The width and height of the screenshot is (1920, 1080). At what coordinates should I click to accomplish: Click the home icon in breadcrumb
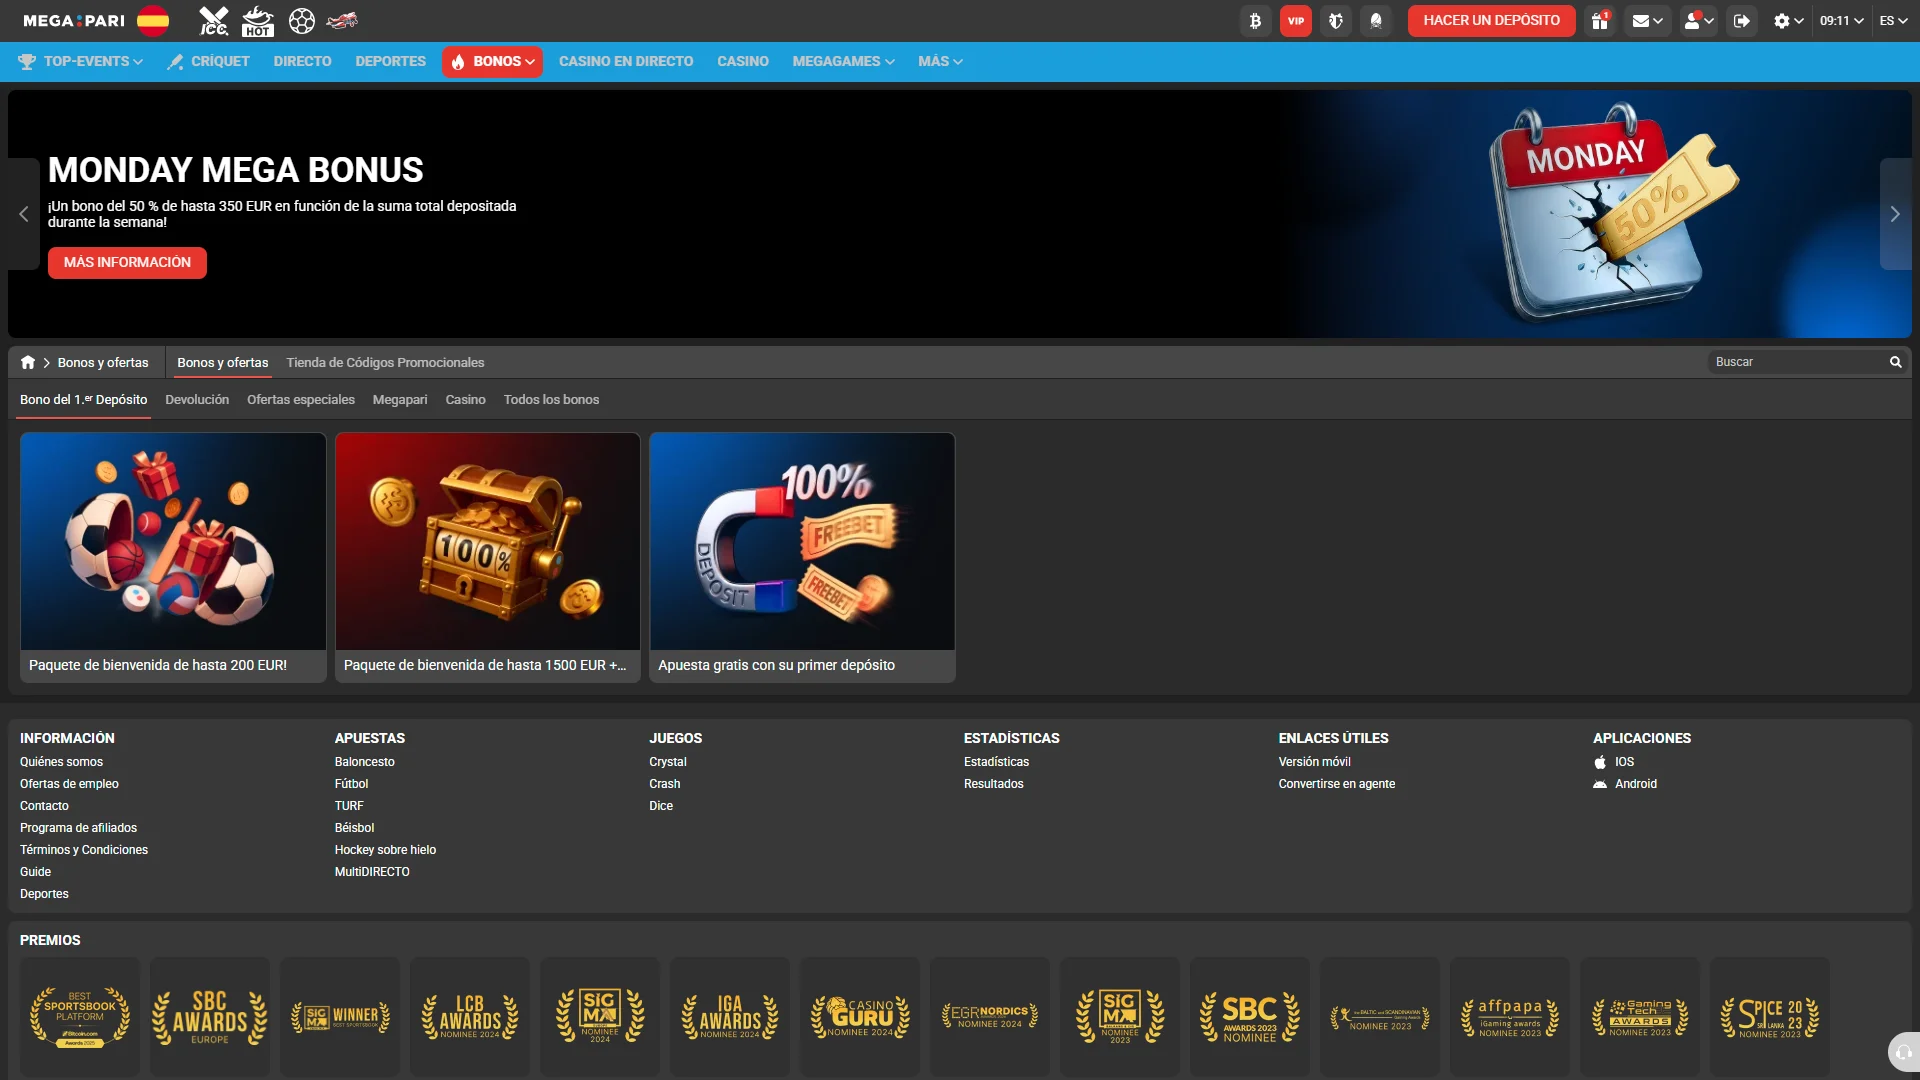click(x=28, y=362)
